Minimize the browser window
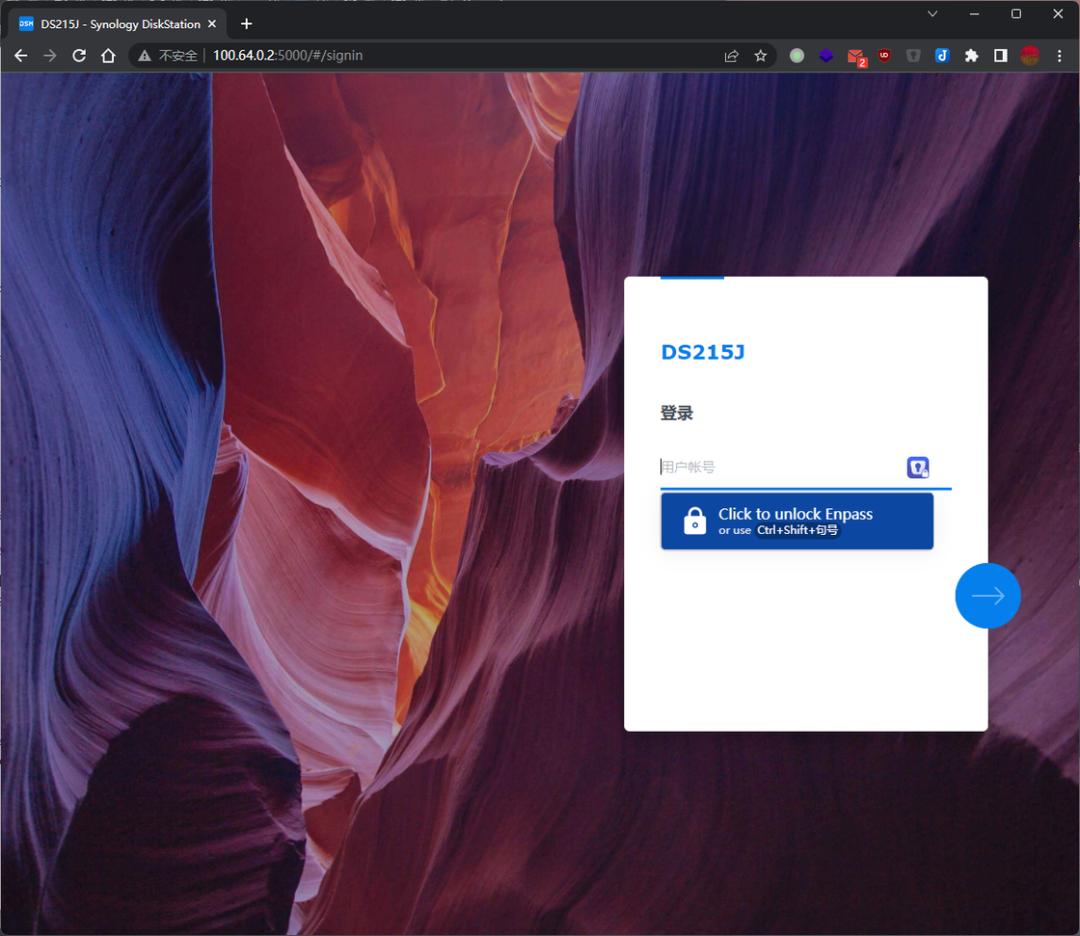The image size is (1080, 936). 974,14
